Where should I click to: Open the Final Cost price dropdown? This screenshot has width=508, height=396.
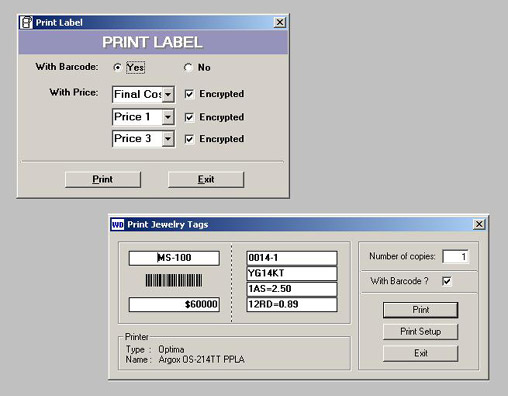(x=168, y=94)
